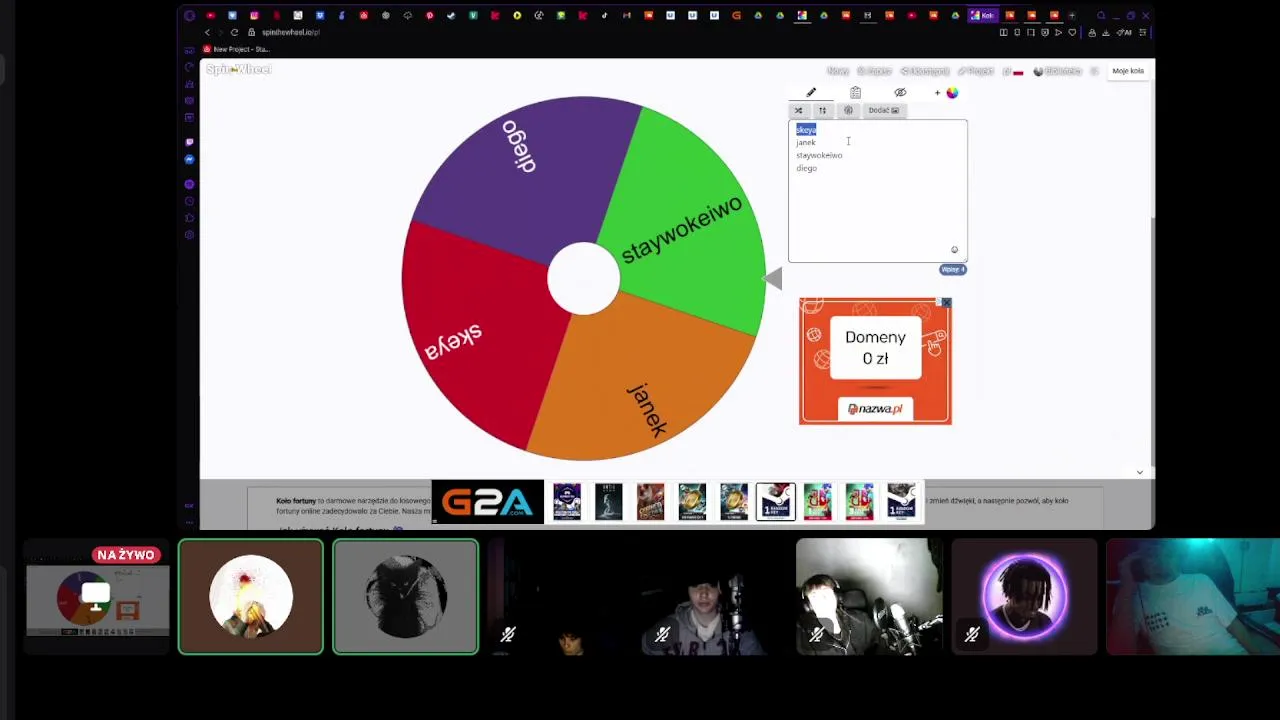The height and width of the screenshot is (720, 1280).
Task: Open the emoji picker in the textbox
Action: pos(954,250)
